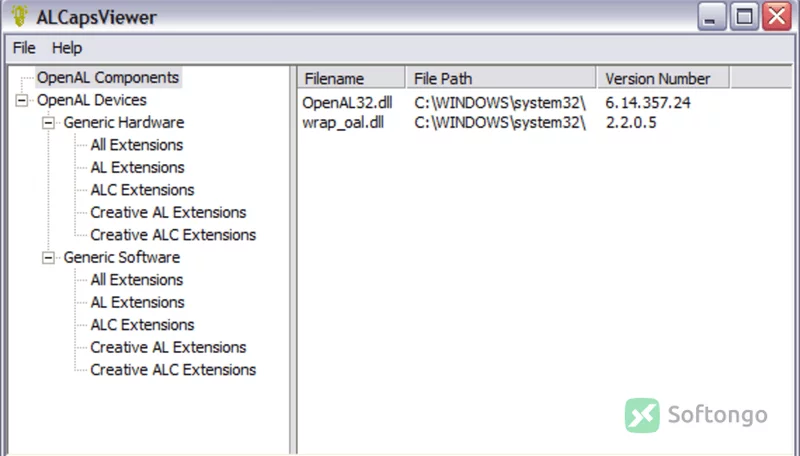Open the Help menu
The width and height of the screenshot is (800, 456).
67,48
